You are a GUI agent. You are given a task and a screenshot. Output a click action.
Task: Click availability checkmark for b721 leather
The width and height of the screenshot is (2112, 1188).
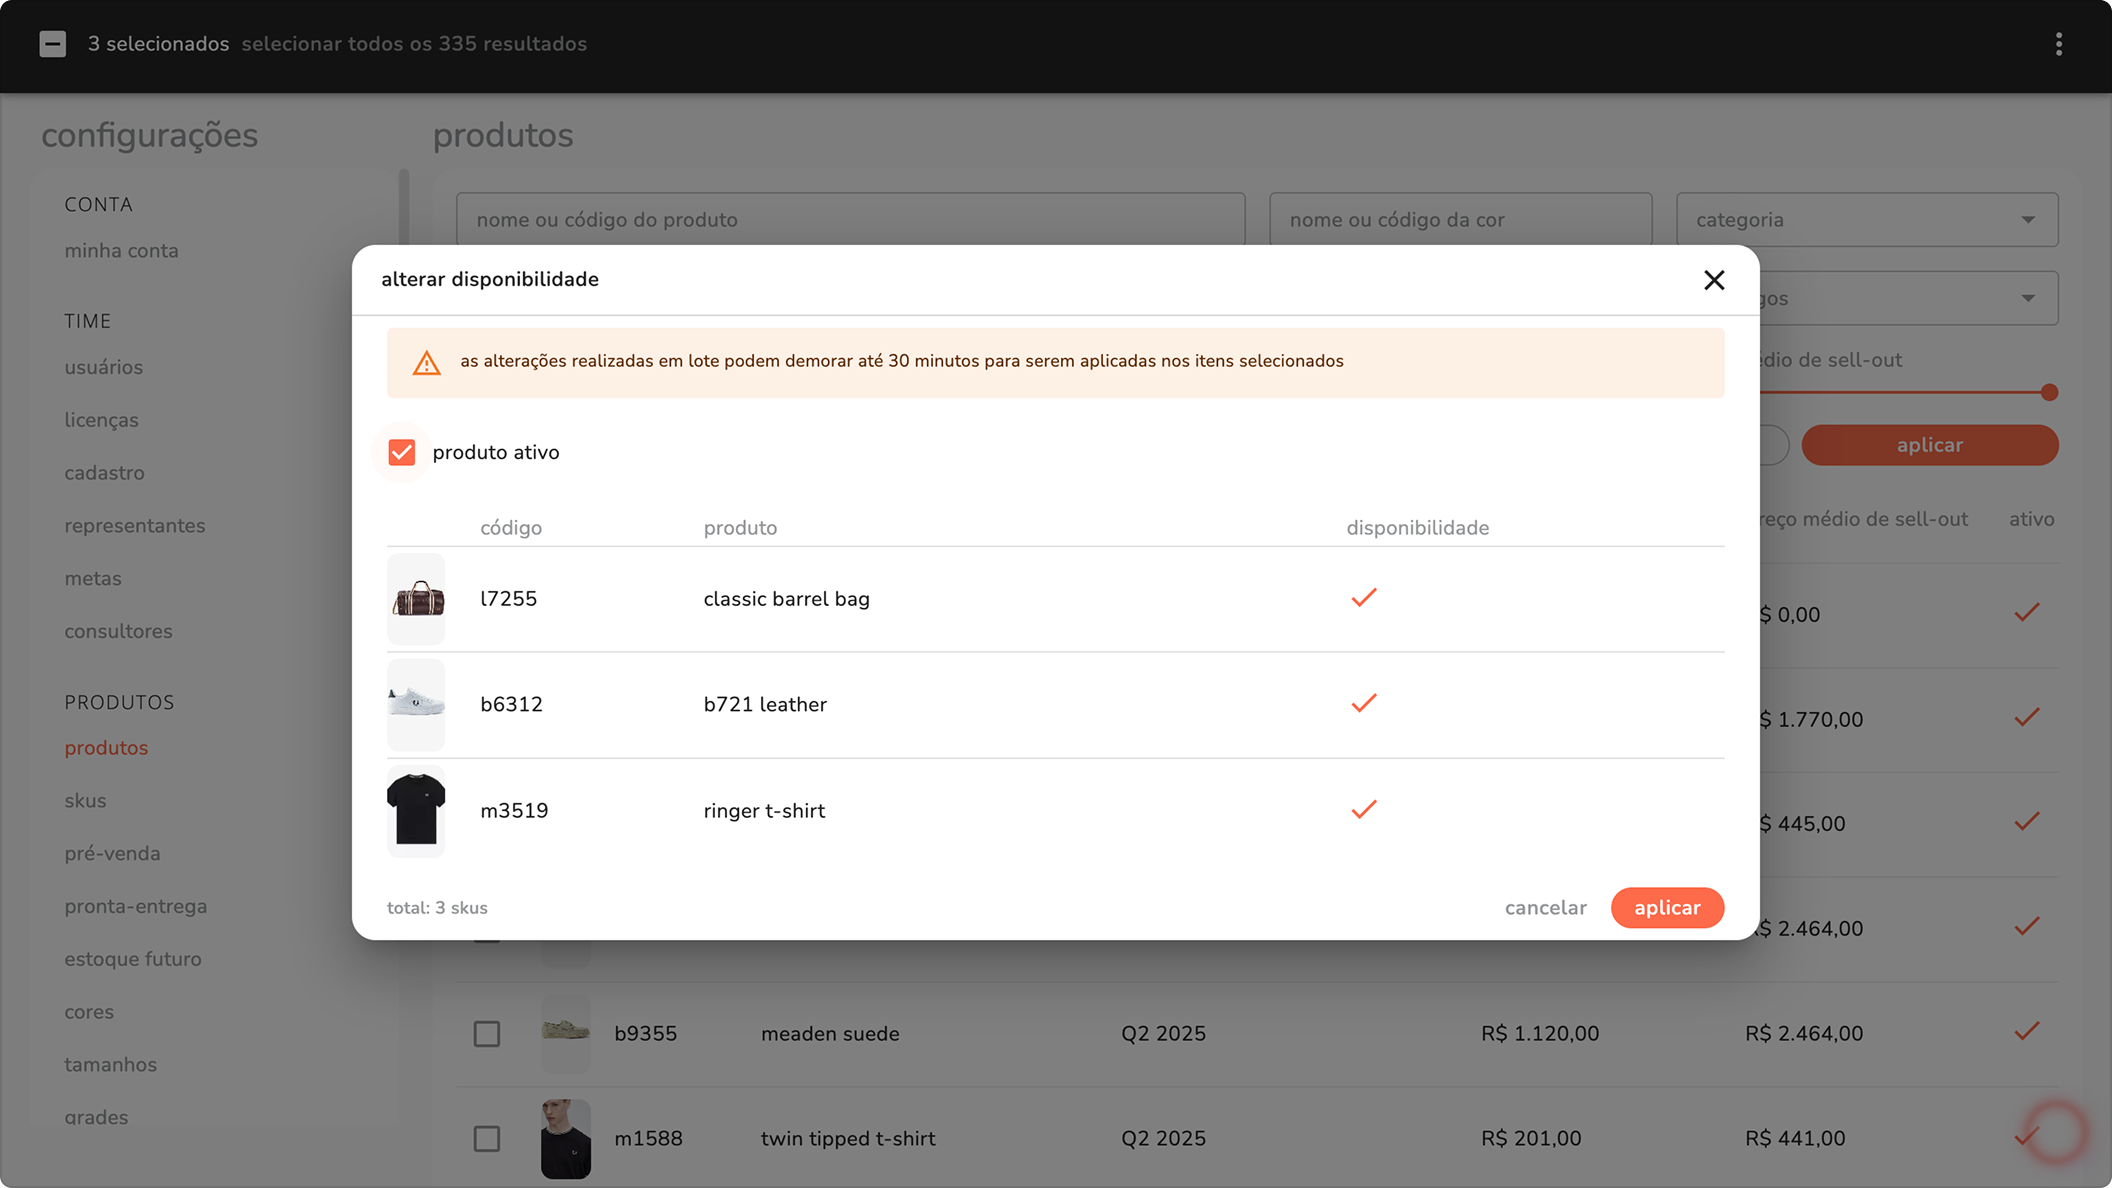tap(1364, 704)
